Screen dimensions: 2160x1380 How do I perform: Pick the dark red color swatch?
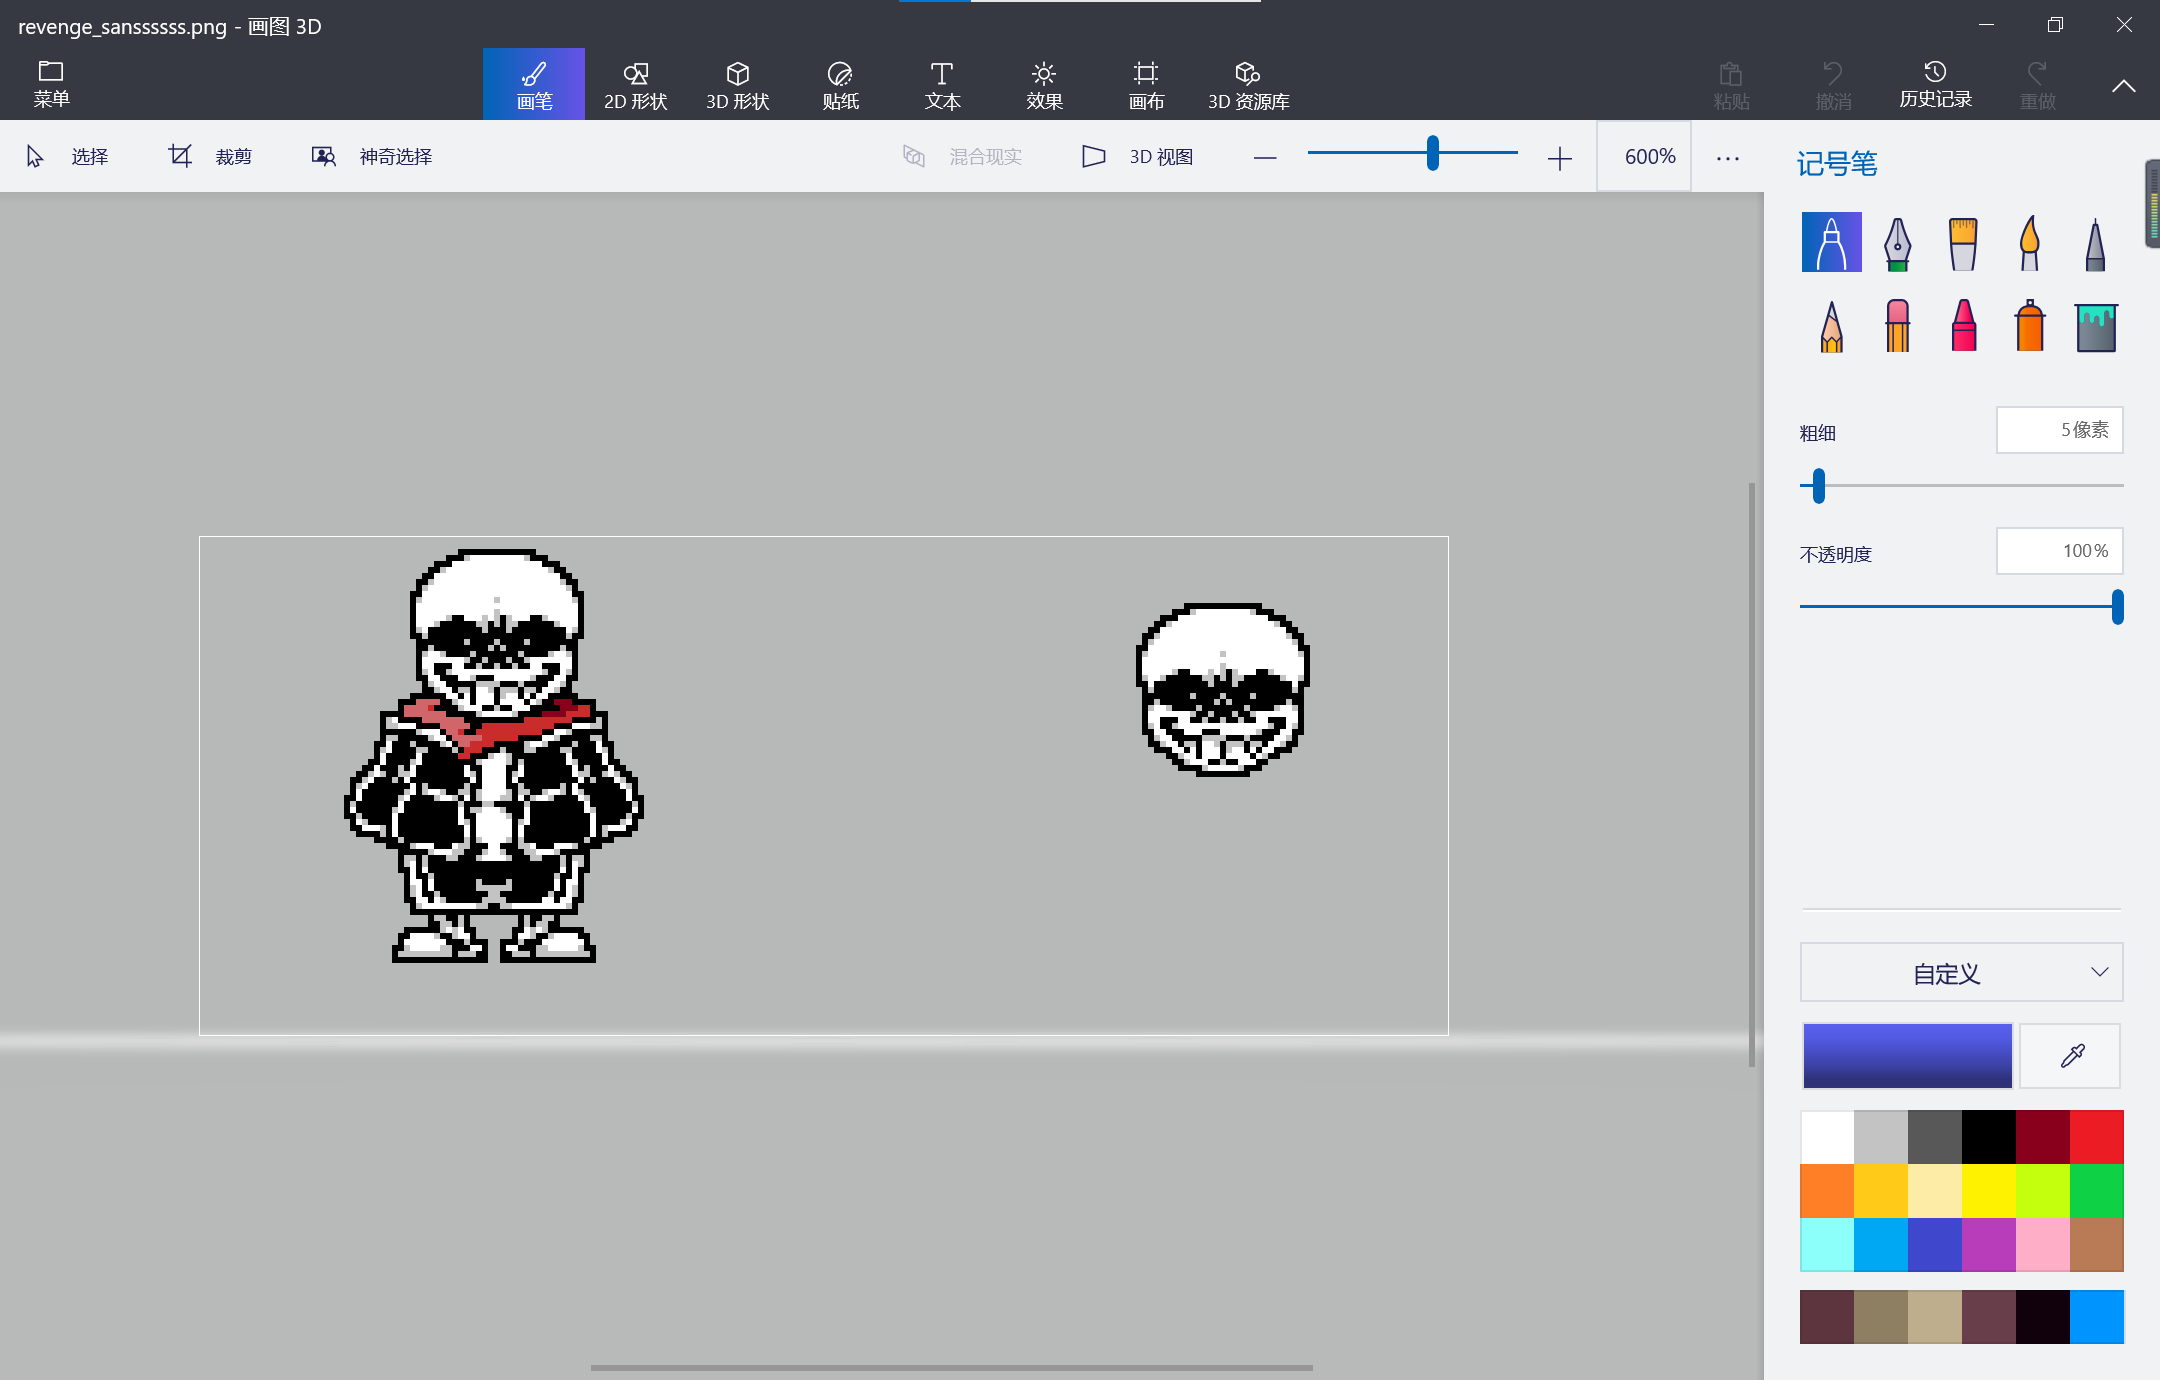pos(2043,1137)
